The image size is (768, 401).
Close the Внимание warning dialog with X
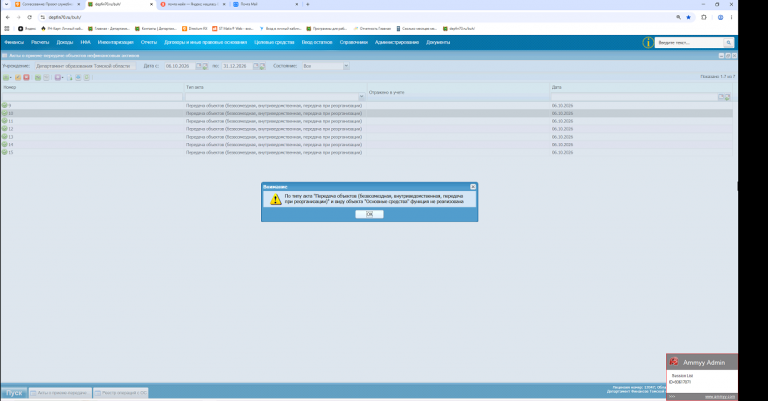coord(473,187)
